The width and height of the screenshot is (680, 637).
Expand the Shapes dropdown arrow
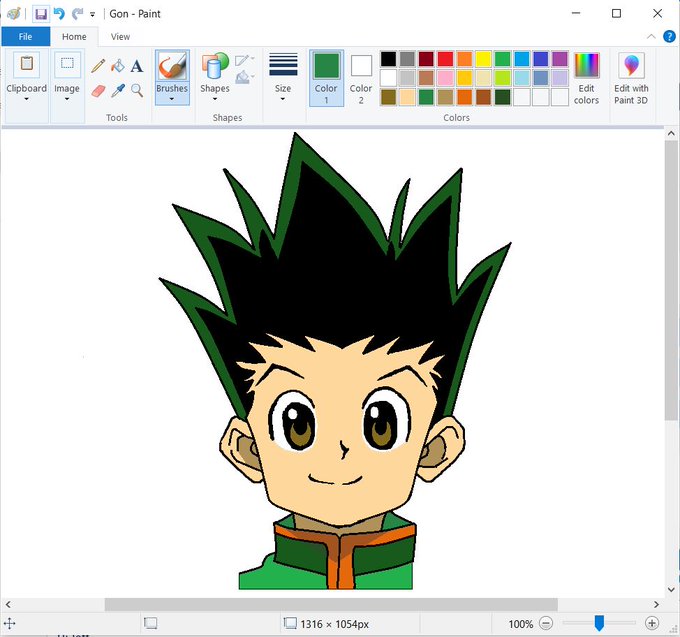click(215, 99)
